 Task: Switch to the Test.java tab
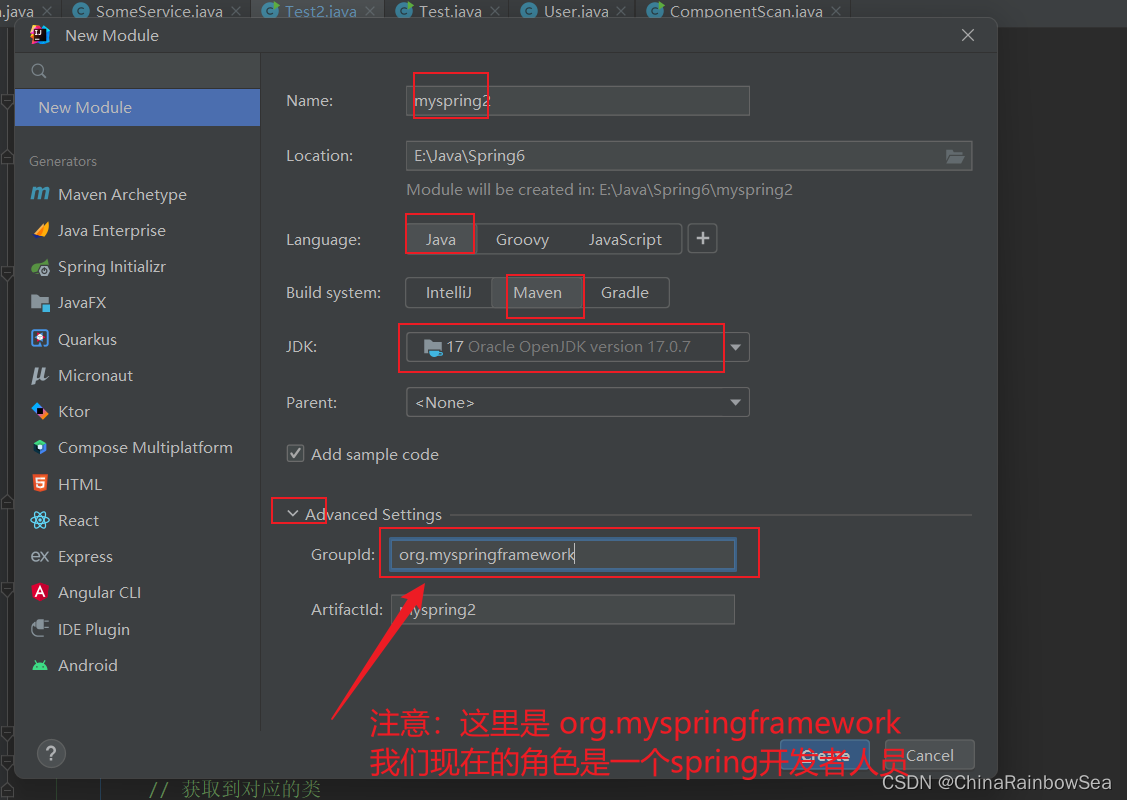tap(450, 11)
